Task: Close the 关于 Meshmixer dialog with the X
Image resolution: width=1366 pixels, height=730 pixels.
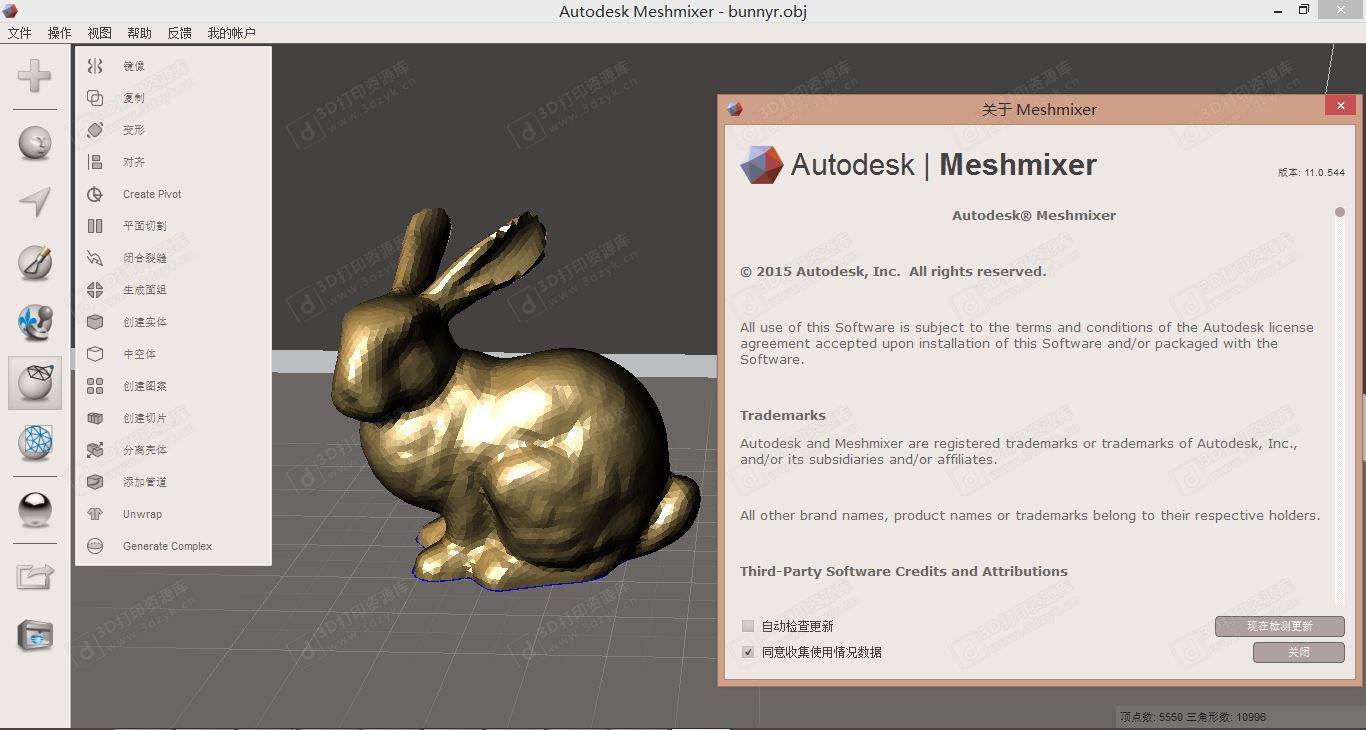Action: click(x=1340, y=106)
